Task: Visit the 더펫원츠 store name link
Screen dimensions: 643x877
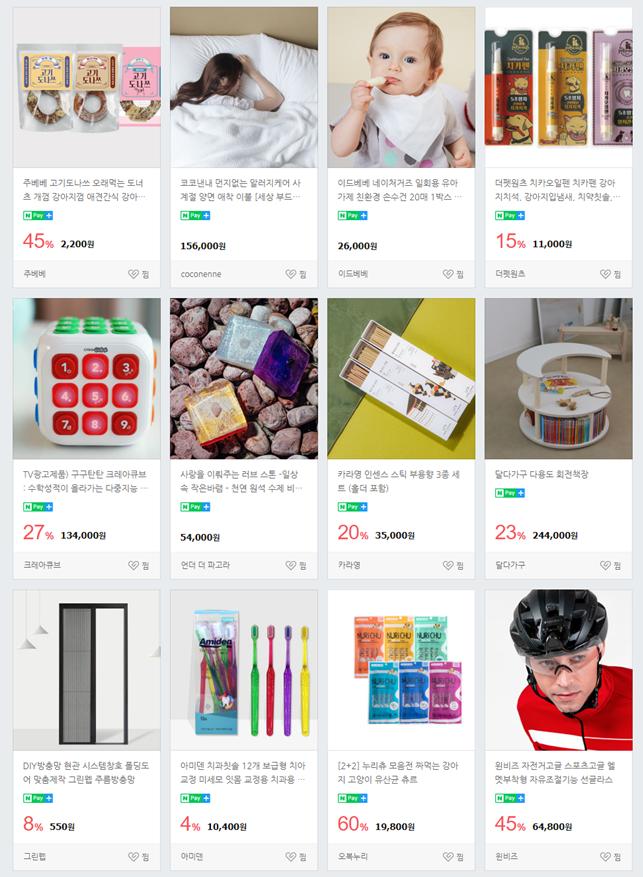Action: click(510, 274)
